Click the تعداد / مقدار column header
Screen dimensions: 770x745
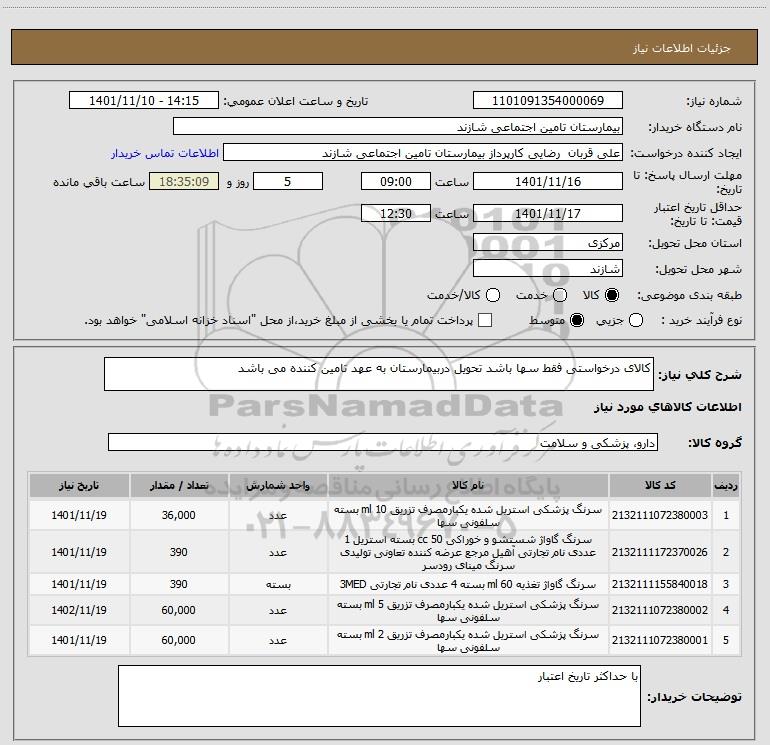pyautogui.click(x=179, y=486)
